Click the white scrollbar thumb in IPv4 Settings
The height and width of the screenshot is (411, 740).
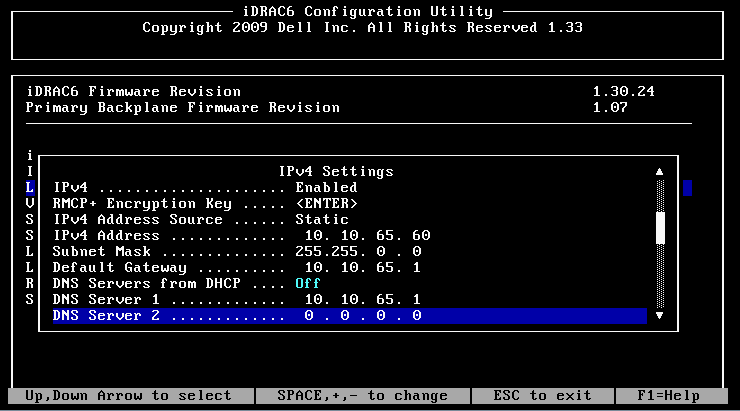(660, 228)
